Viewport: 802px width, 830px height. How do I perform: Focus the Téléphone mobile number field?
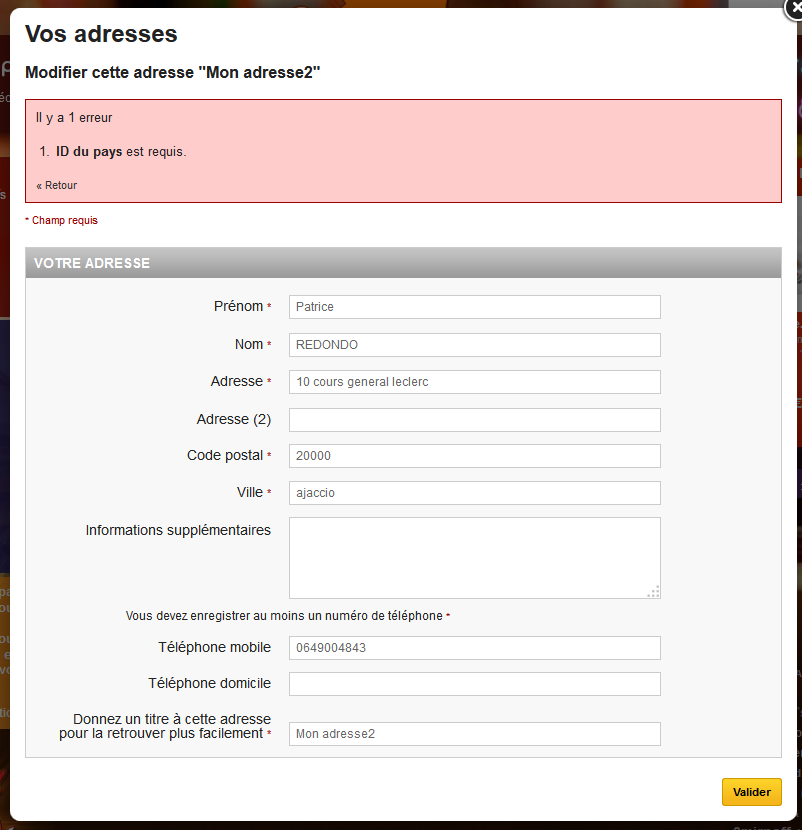coord(474,648)
